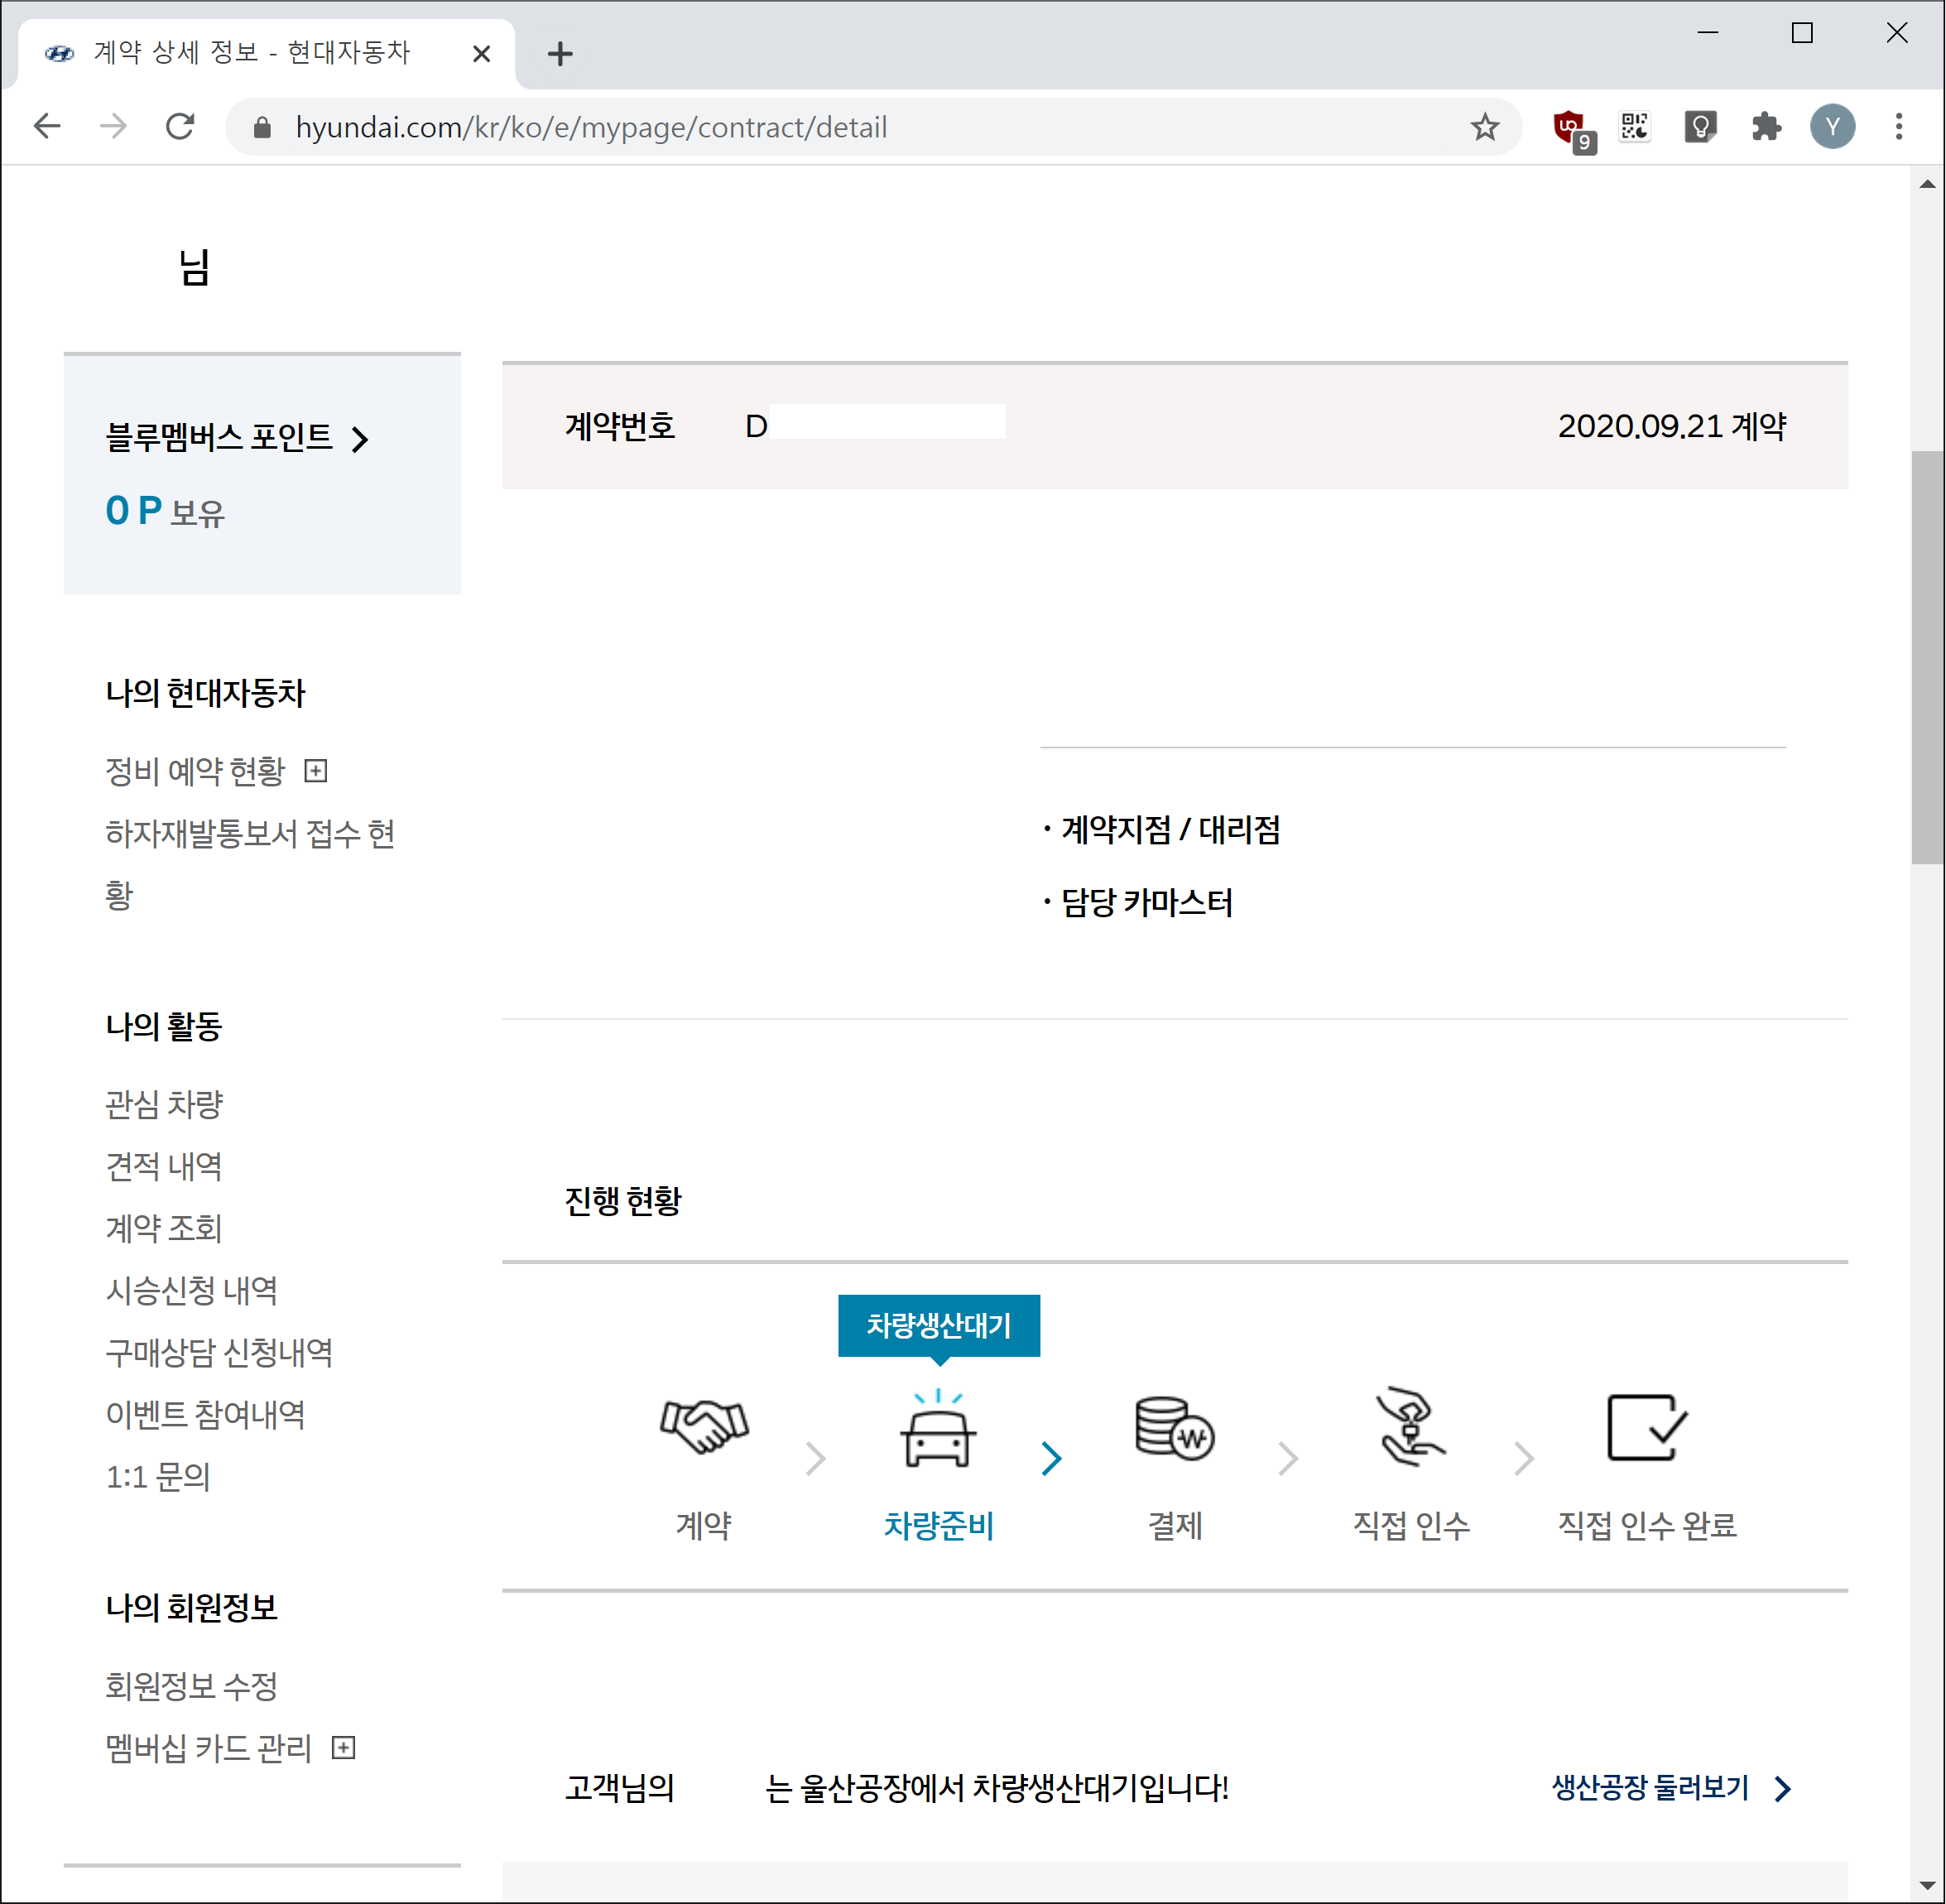Viewport: 1946px width, 1904px height.
Task: Open 블루멤버스 포인트 chevron
Action: [x=361, y=439]
